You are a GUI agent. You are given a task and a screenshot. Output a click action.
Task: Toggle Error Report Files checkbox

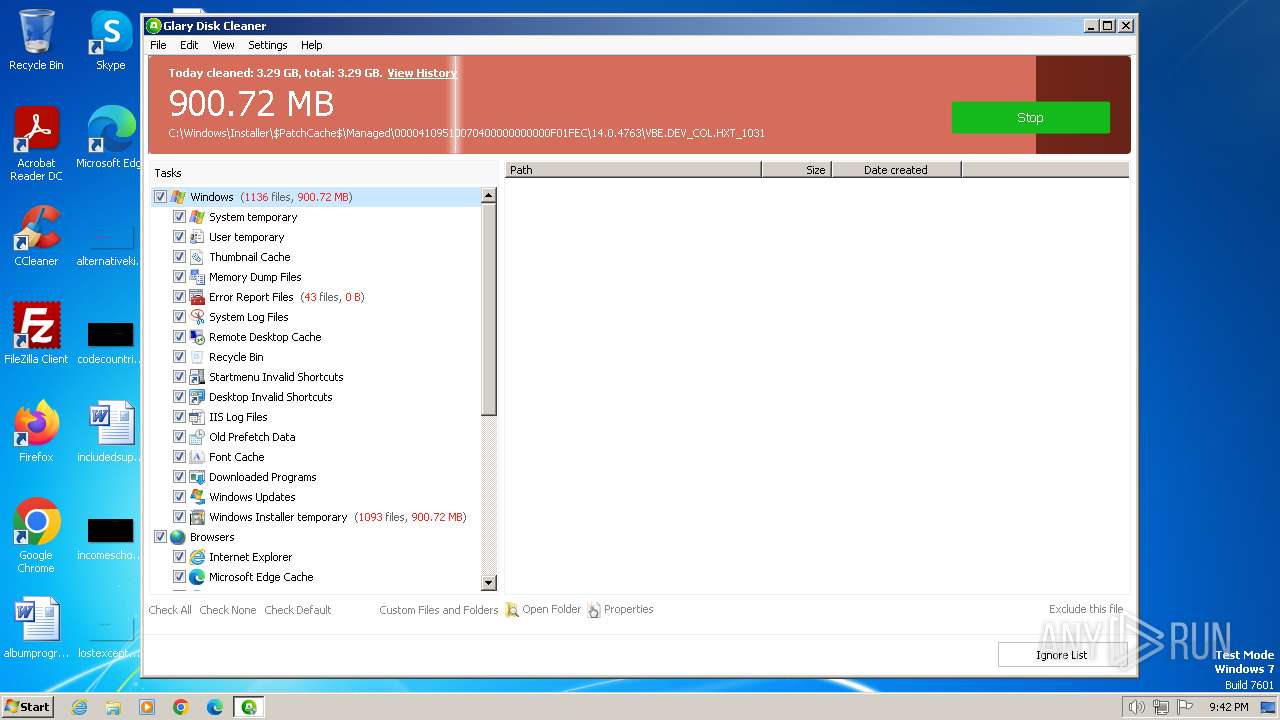click(x=179, y=297)
